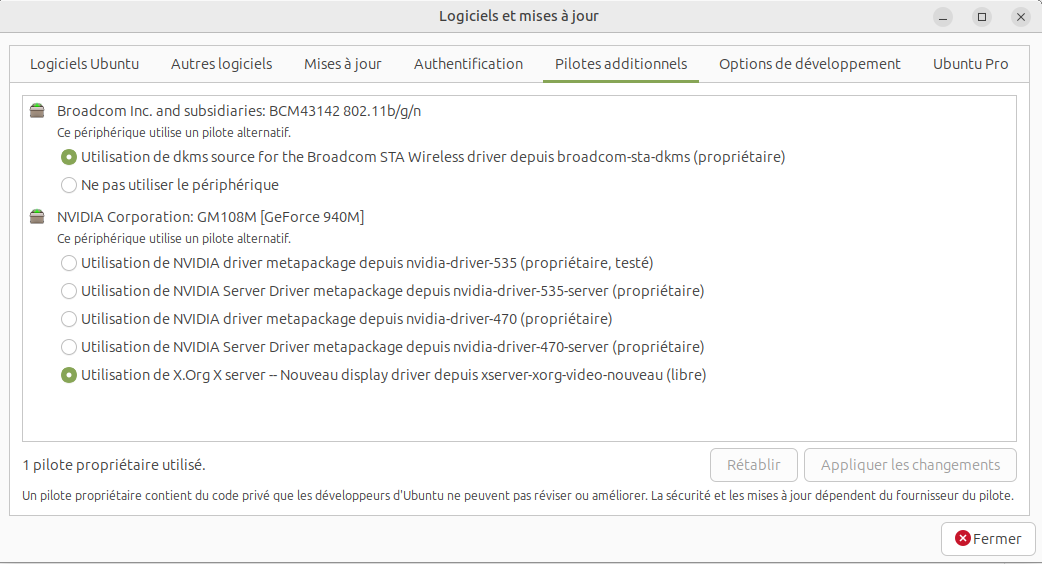1042x564 pixels.
Task: Click Appliquer les changements button
Action: pyautogui.click(x=910, y=465)
